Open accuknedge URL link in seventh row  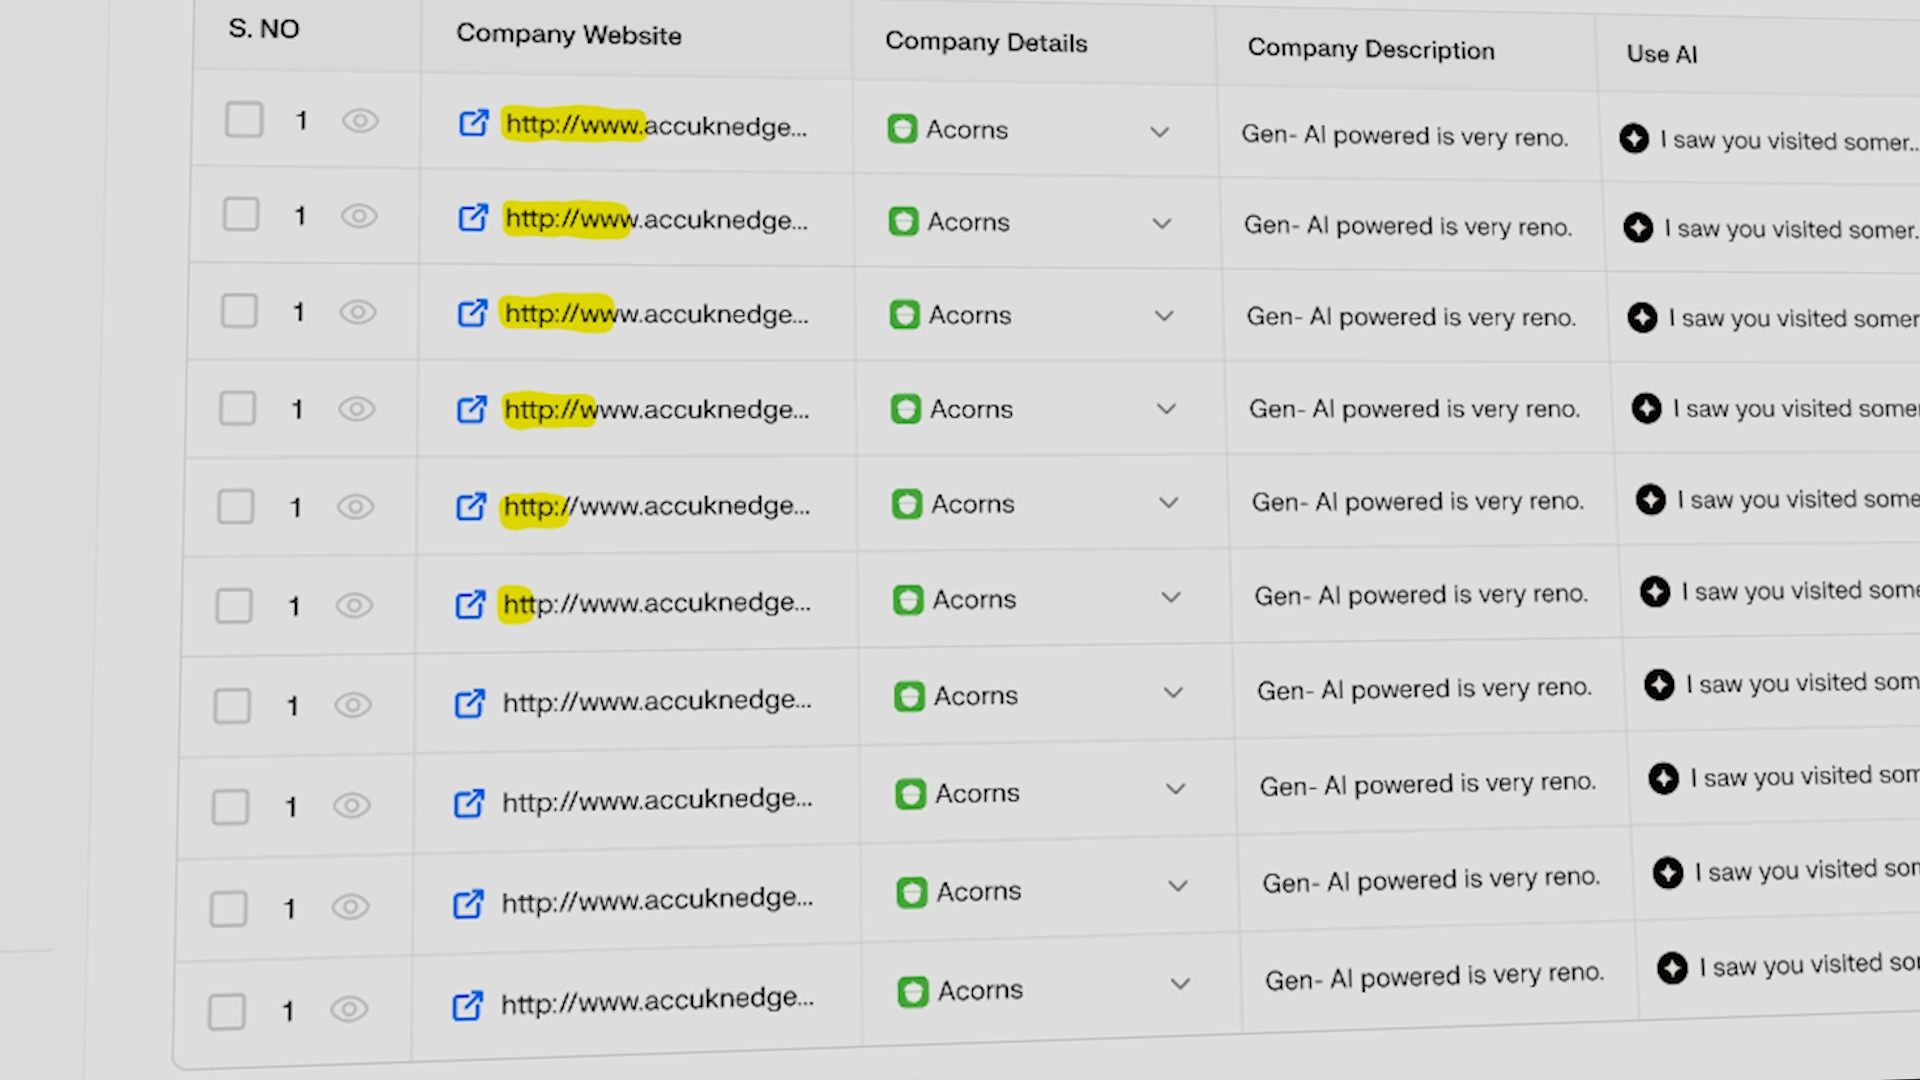(x=657, y=701)
